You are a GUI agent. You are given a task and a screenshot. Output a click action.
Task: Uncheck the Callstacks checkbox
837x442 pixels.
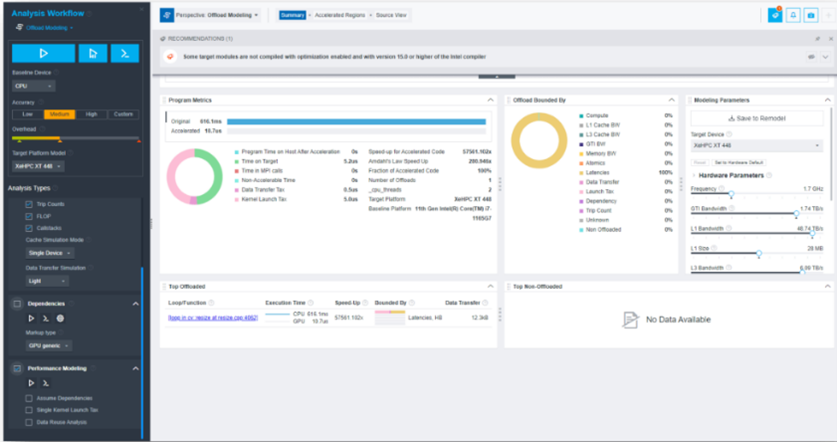[x=28, y=228]
